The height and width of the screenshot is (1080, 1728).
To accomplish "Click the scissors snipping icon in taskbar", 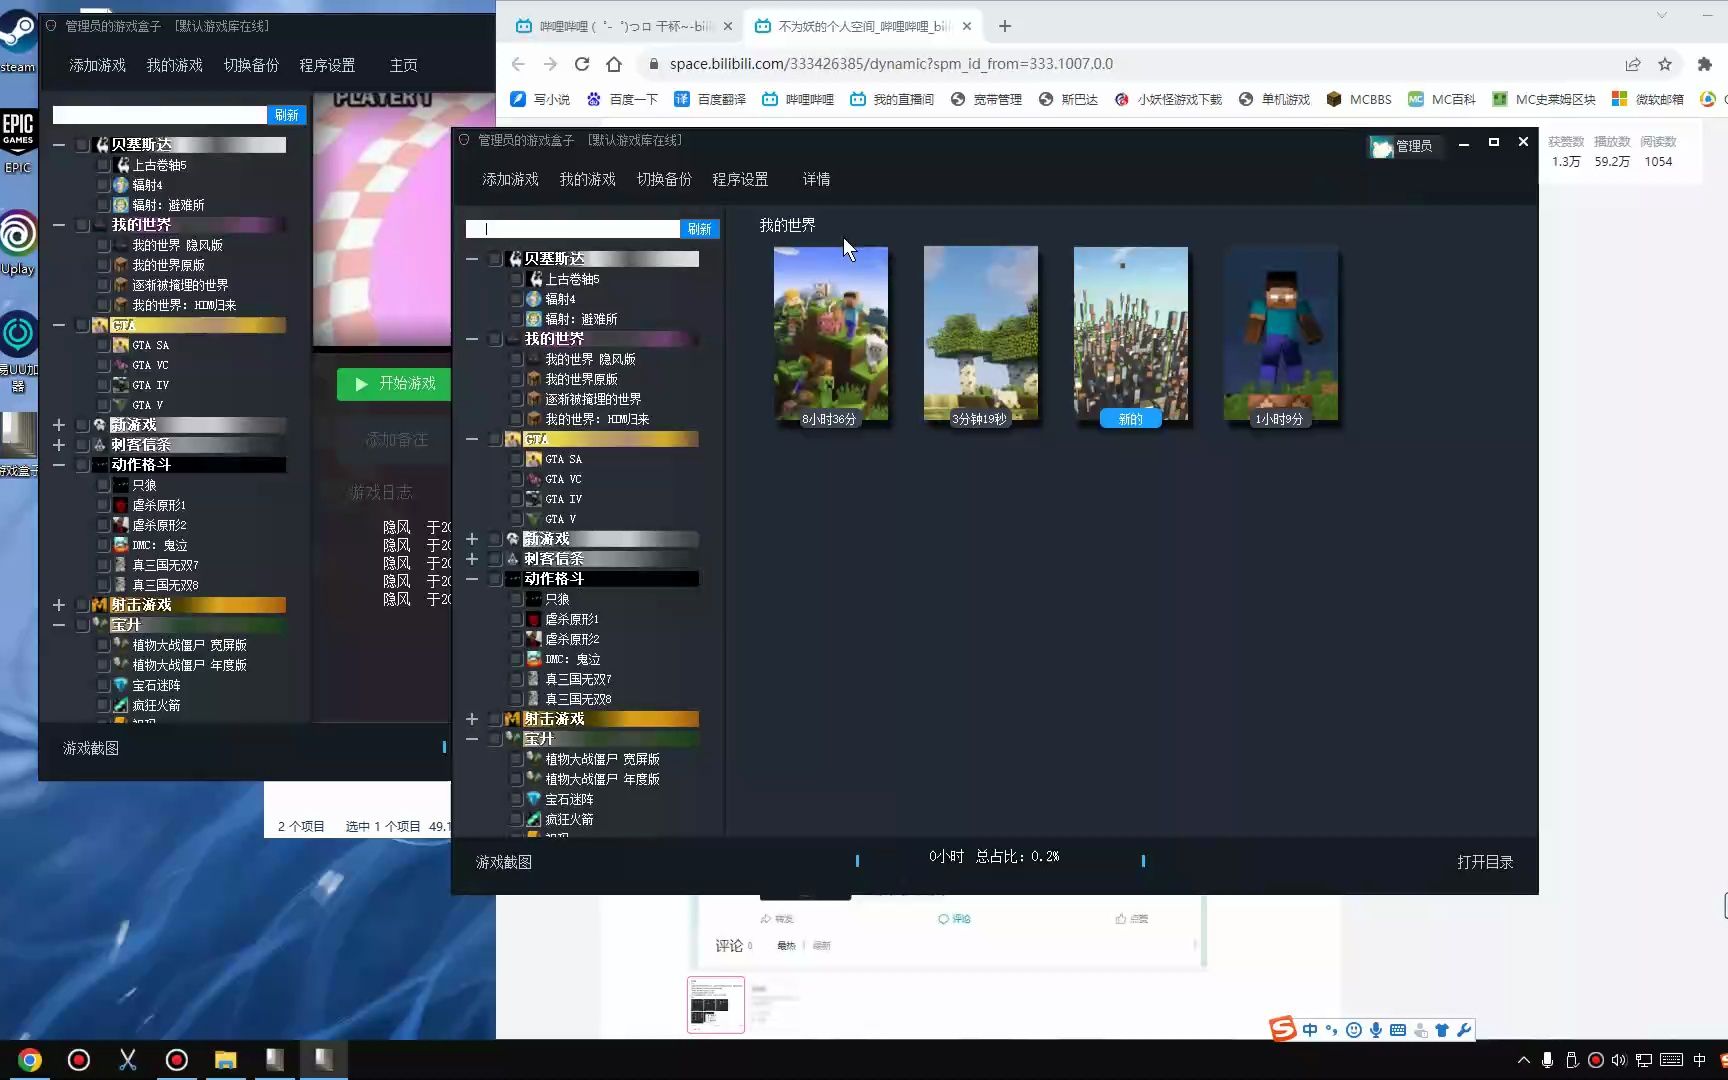I will [128, 1060].
